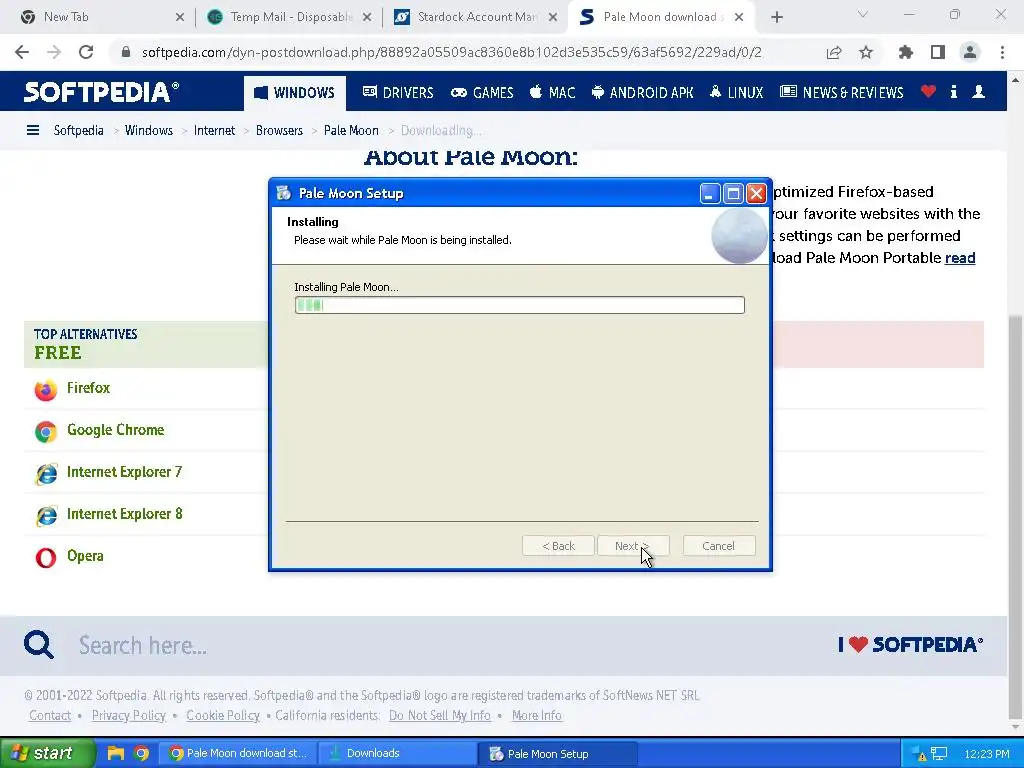
Task: Click the installation progress bar
Action: [519, 305]
